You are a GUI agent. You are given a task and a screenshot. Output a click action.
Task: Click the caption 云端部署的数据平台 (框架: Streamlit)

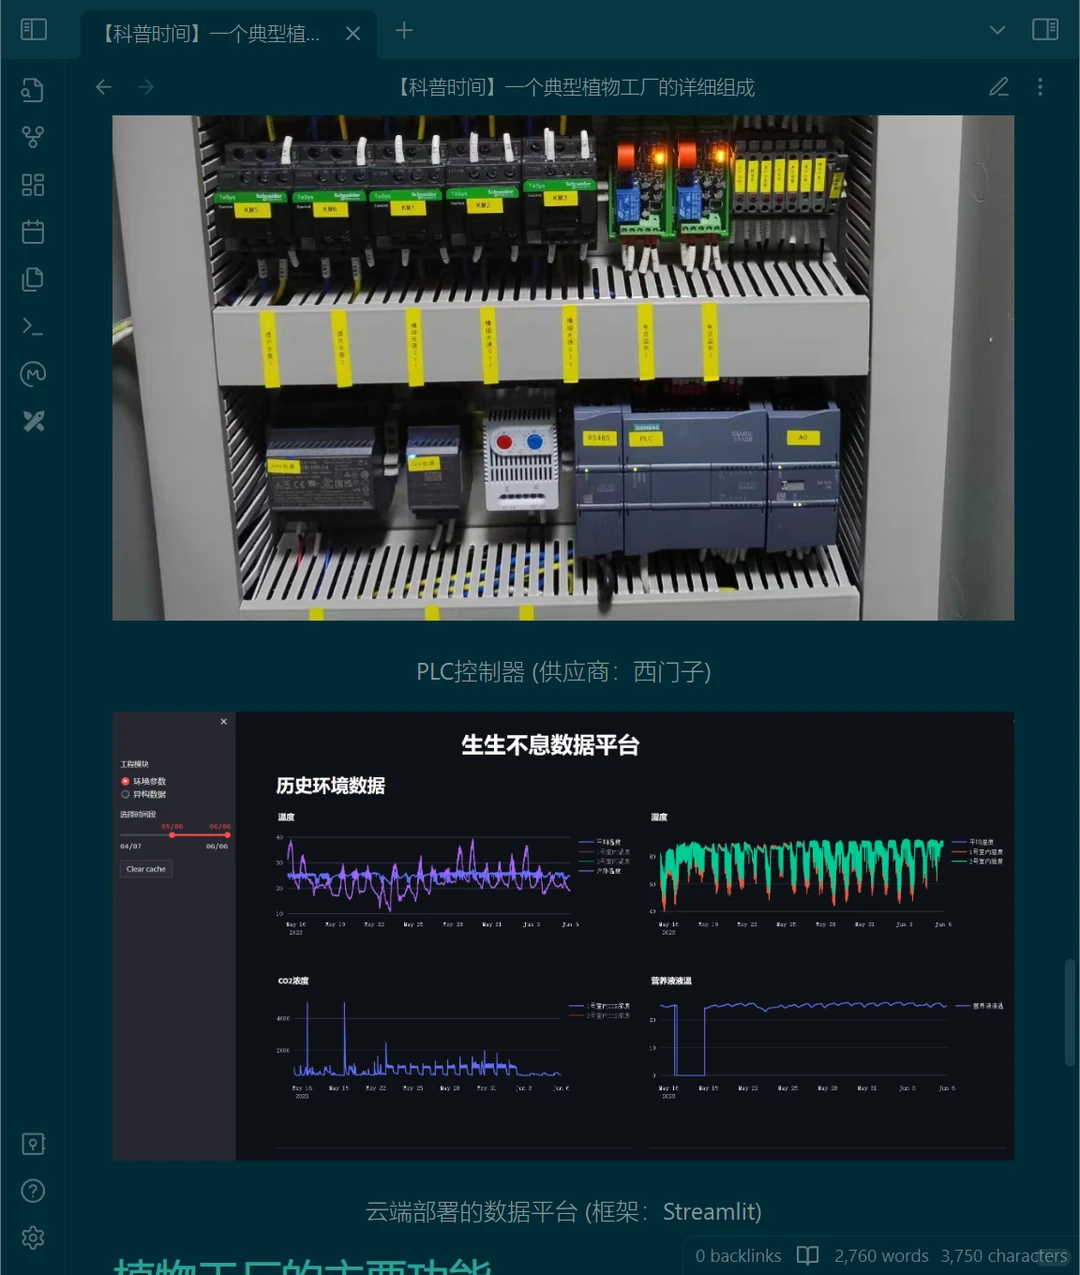tap(563, 1212)
